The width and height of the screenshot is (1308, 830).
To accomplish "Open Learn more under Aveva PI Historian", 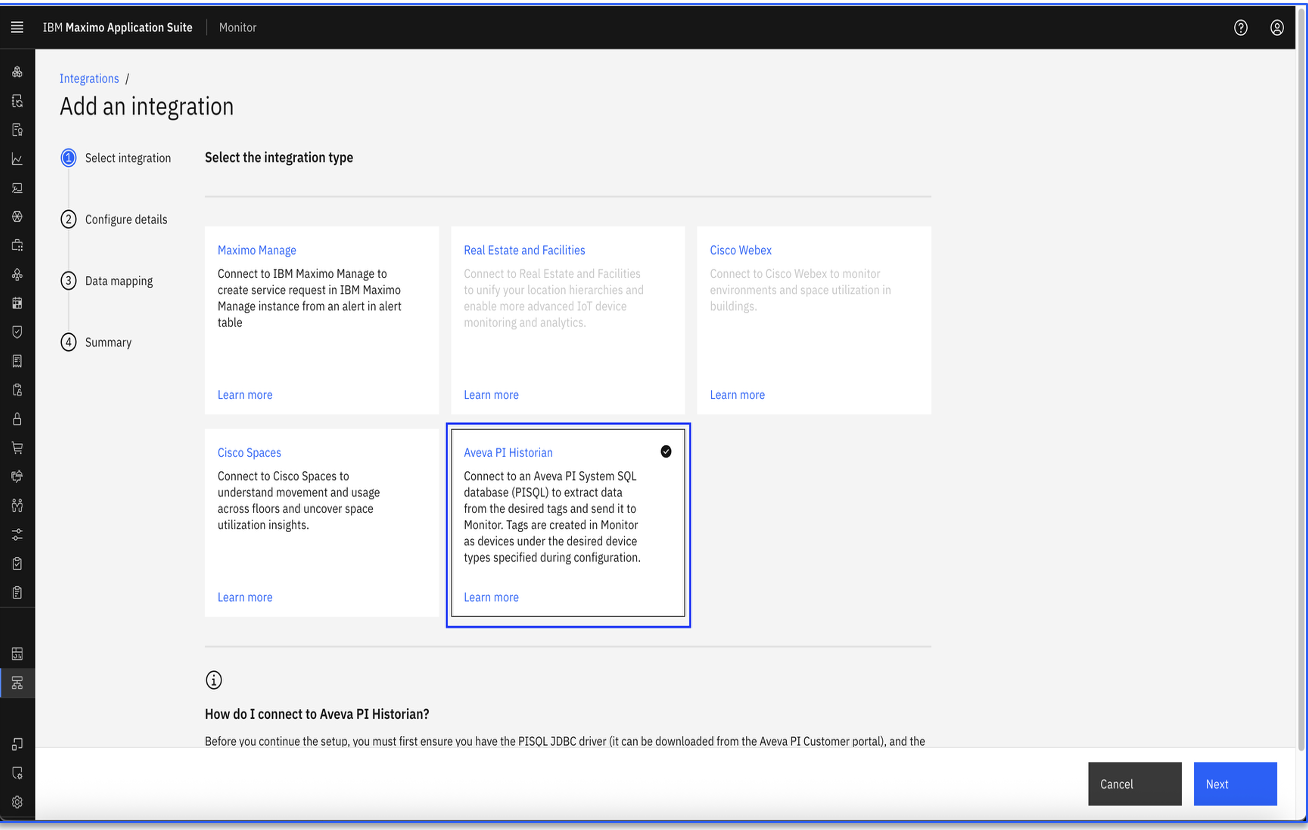I will pos(491,597).
